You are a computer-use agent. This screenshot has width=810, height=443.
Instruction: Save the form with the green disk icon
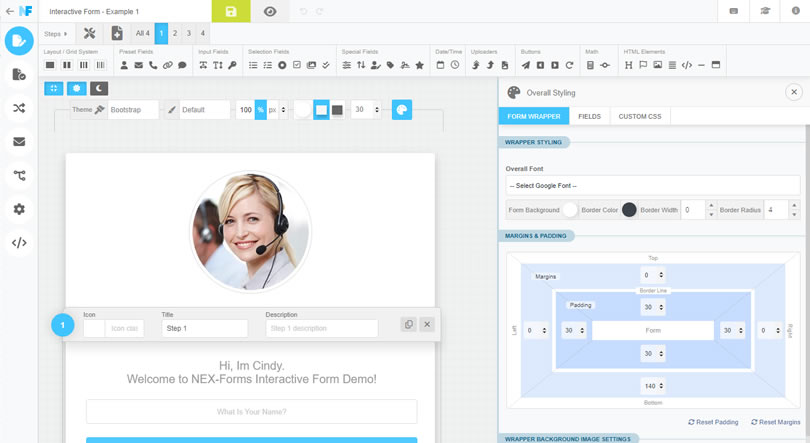point(231,11)
